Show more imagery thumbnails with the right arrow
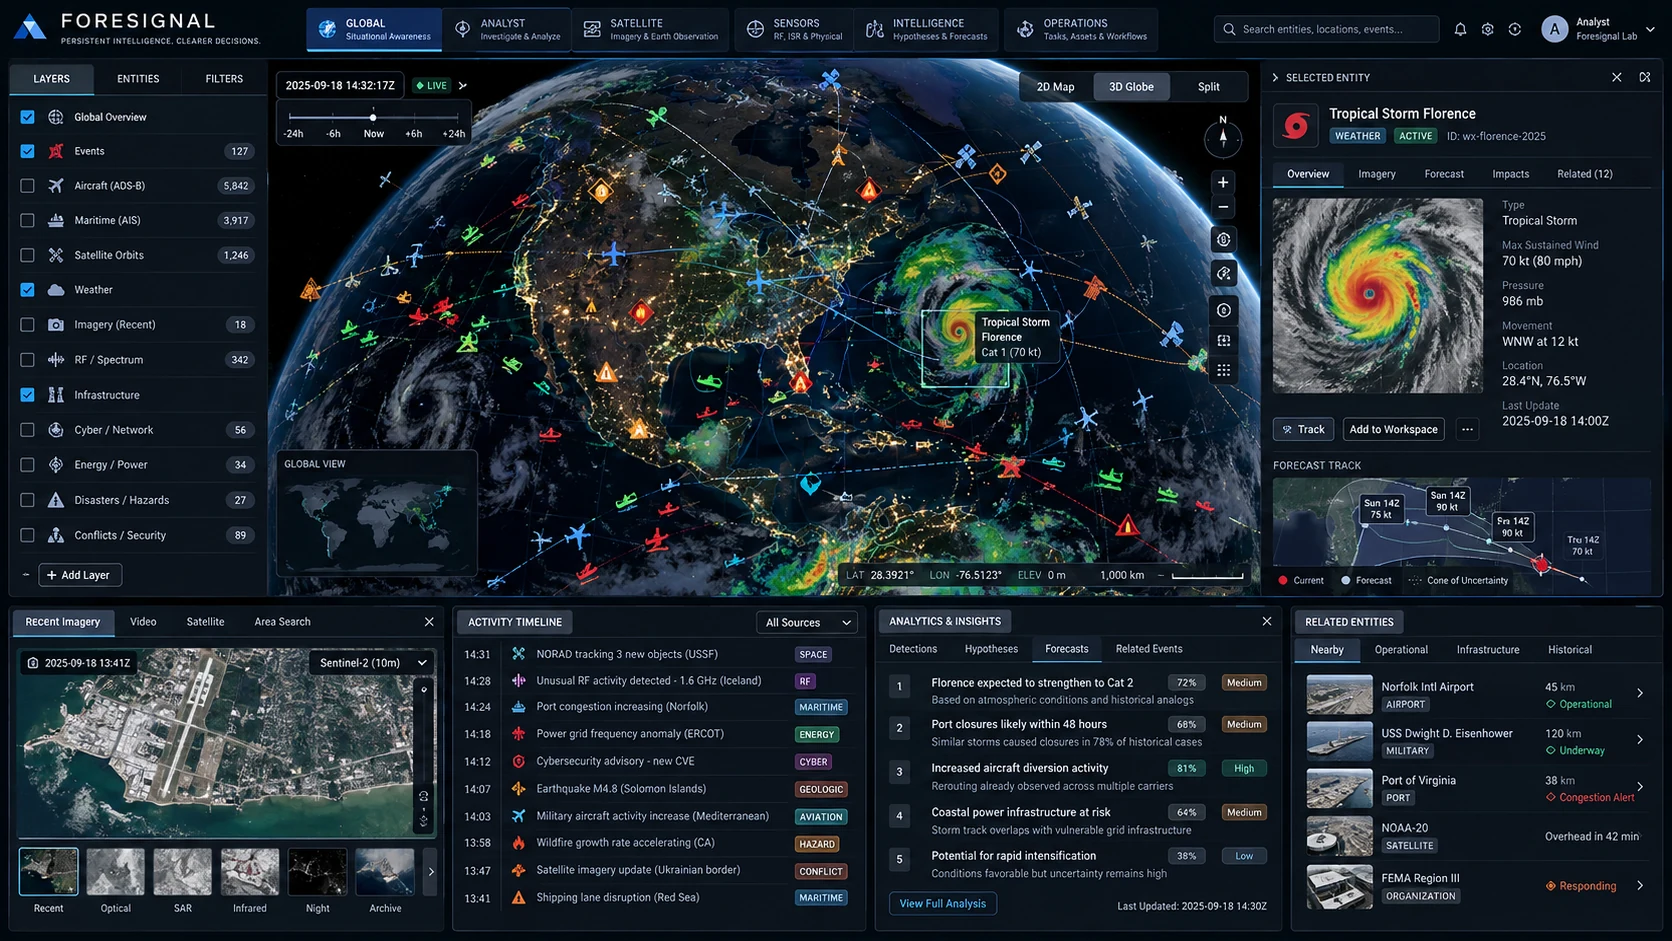 tap(431, 872)
